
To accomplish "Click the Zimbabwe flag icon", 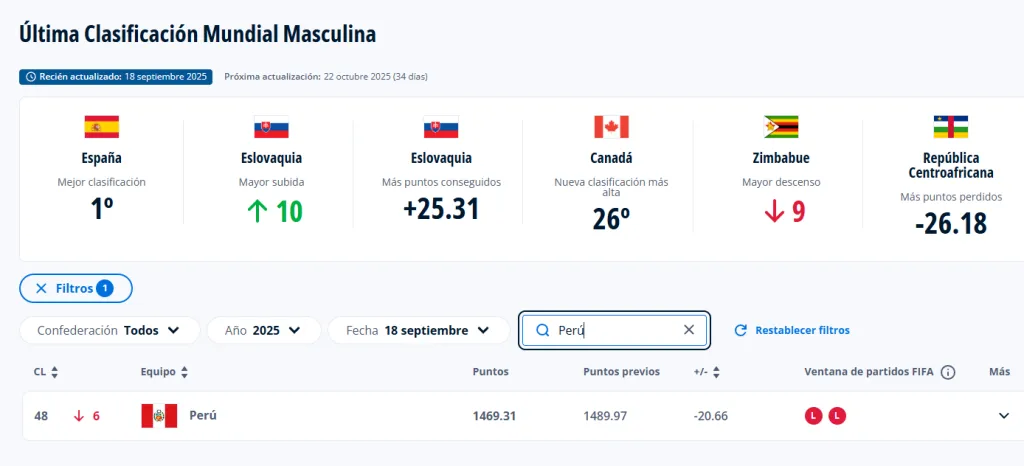I will (x=781, y=127).
